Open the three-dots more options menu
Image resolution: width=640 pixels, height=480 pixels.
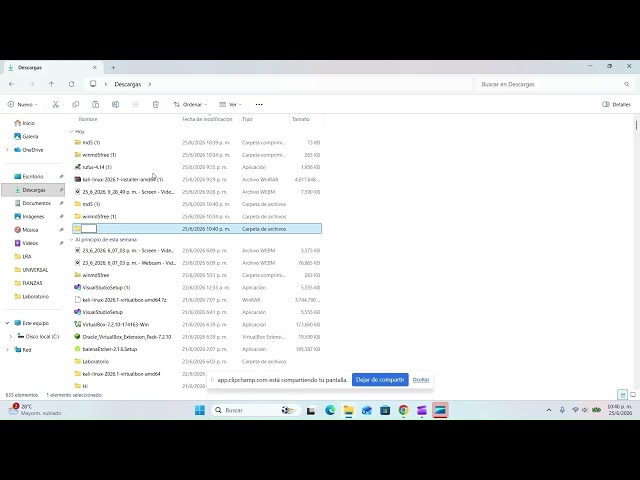259,104
